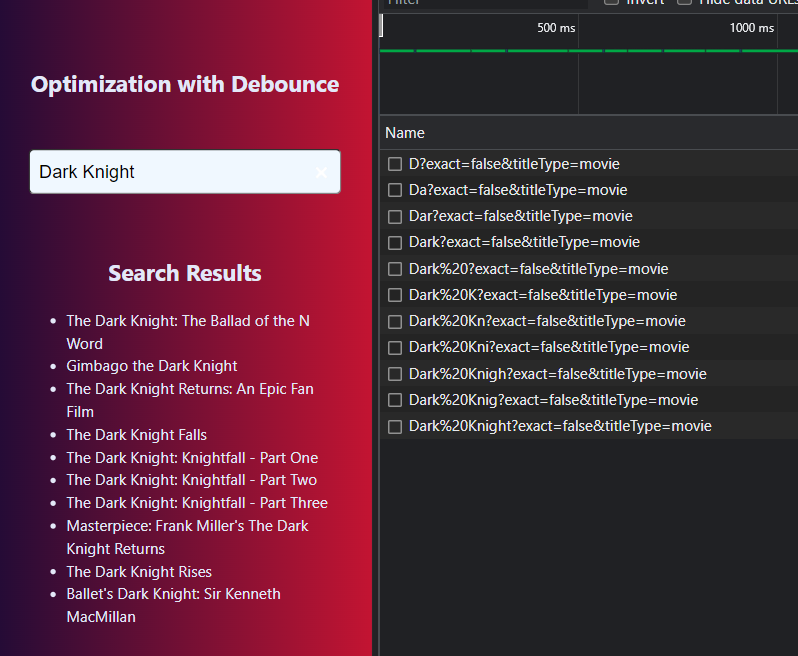Tick checkbox for Dark?exact=false request
Viewport: 798px width, 656px height.
(x=395, y=242)
